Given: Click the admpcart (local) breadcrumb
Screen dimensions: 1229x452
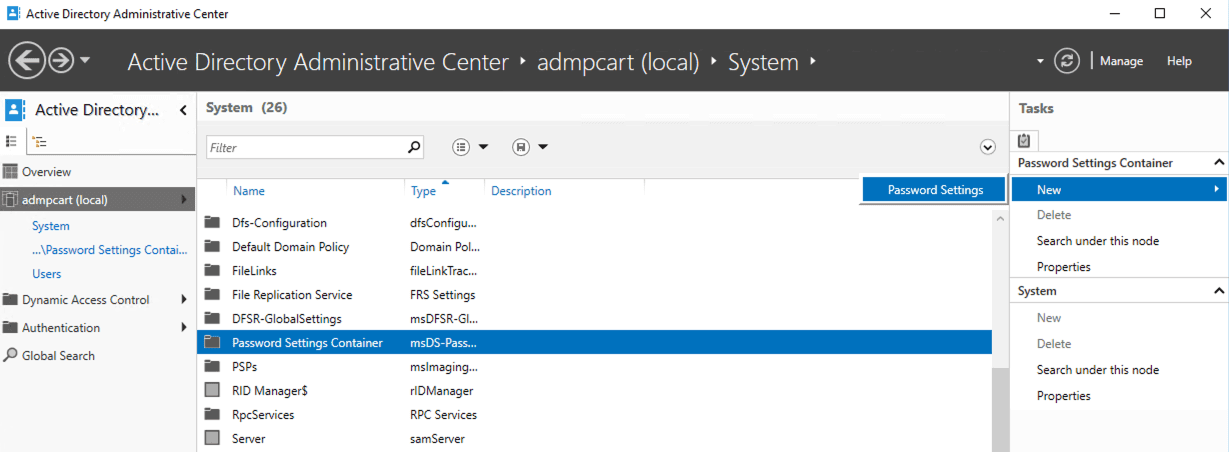Looking at the screenshot, I should tap(618, 62).
